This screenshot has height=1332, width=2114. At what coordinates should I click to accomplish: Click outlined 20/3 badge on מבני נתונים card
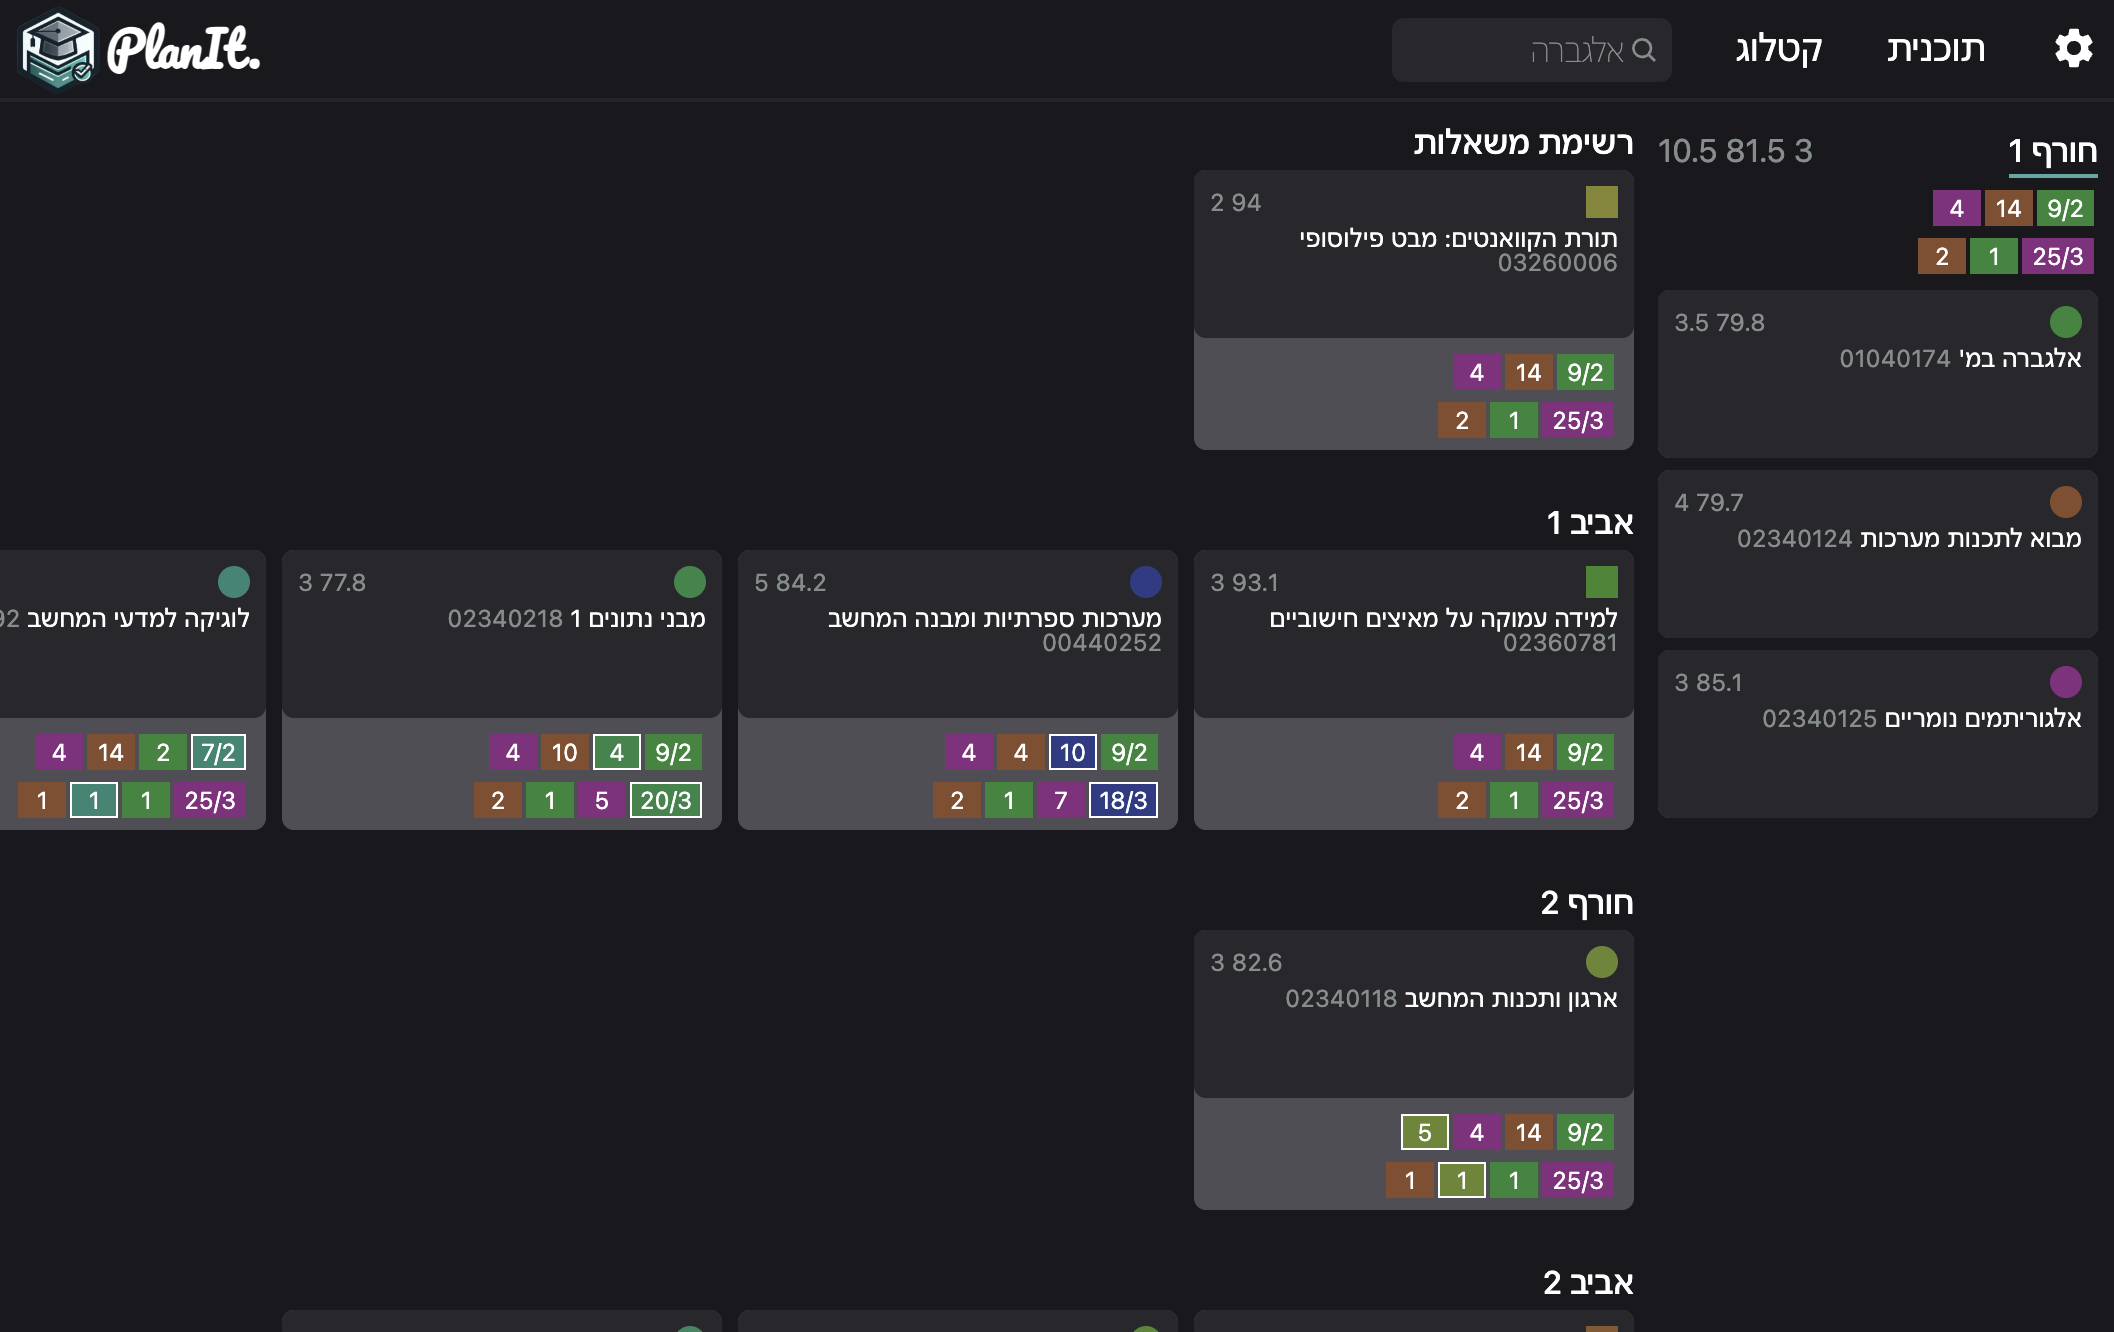coord(665,800)
